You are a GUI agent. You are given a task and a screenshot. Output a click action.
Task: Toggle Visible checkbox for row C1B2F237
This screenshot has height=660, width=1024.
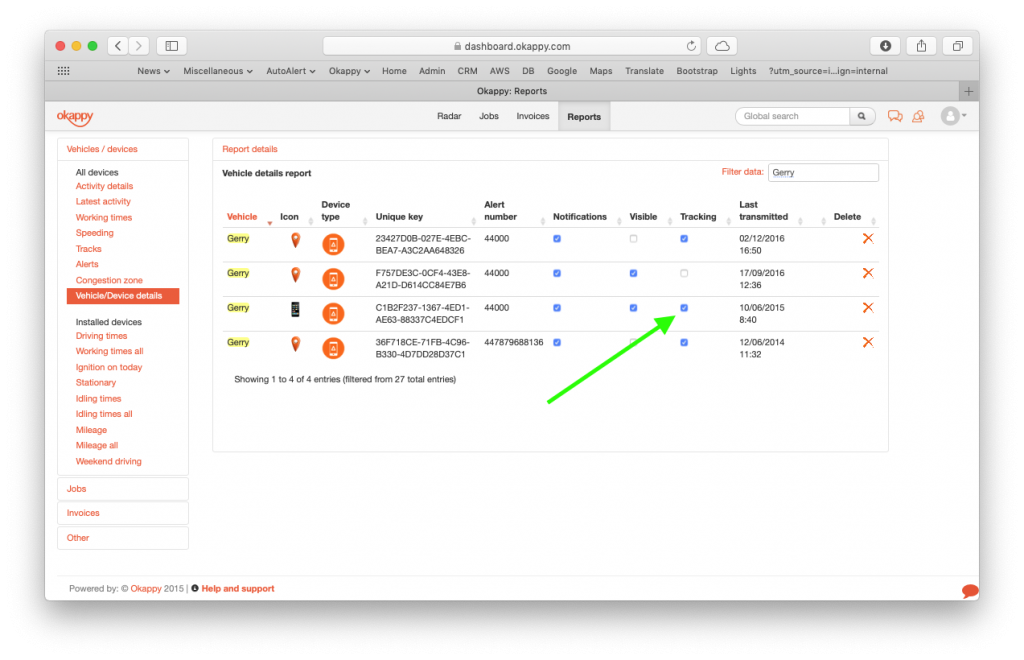(633, 308)
